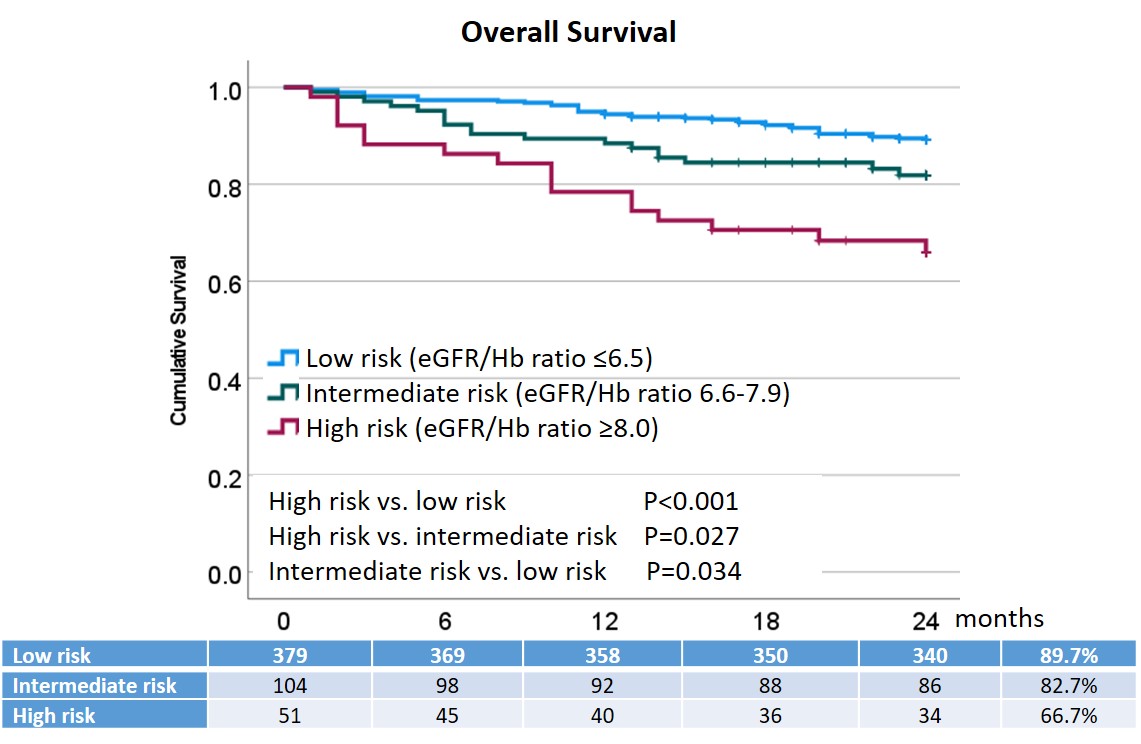Click the P=0.027 value text
1141x744 pixels.
[x=691, y=536]
